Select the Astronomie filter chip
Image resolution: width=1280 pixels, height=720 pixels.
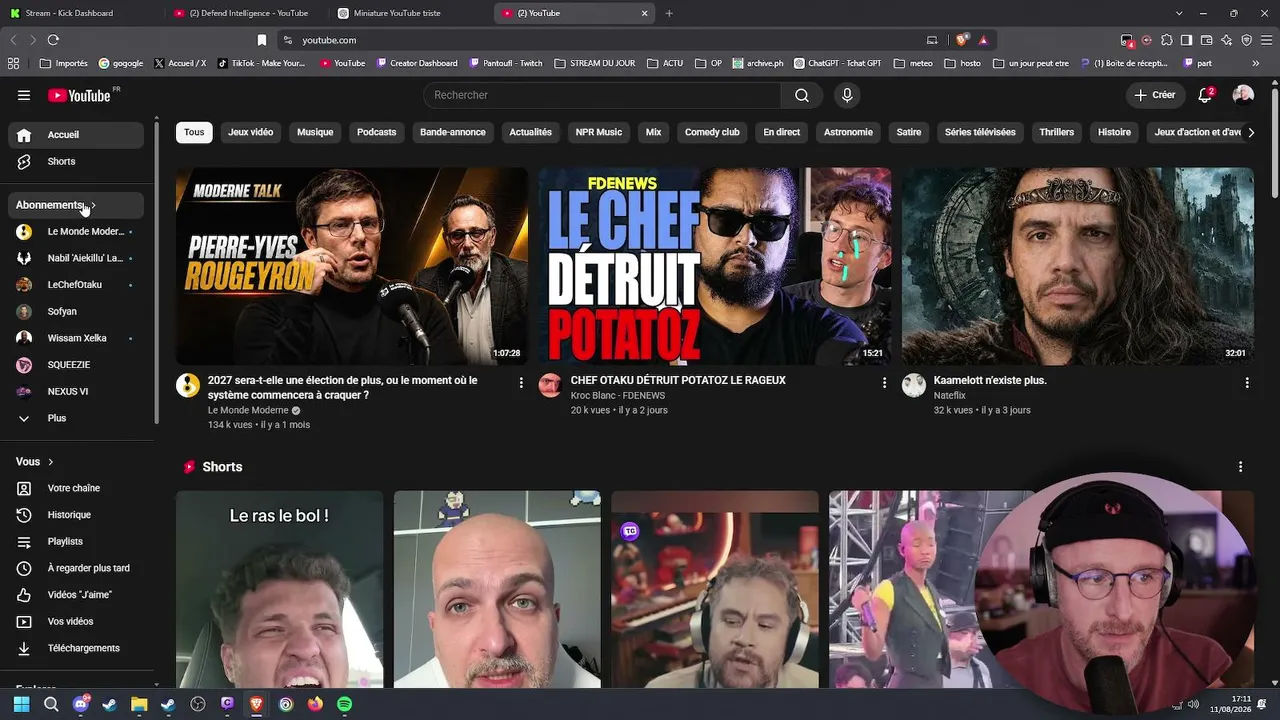(x=848, y=132)
